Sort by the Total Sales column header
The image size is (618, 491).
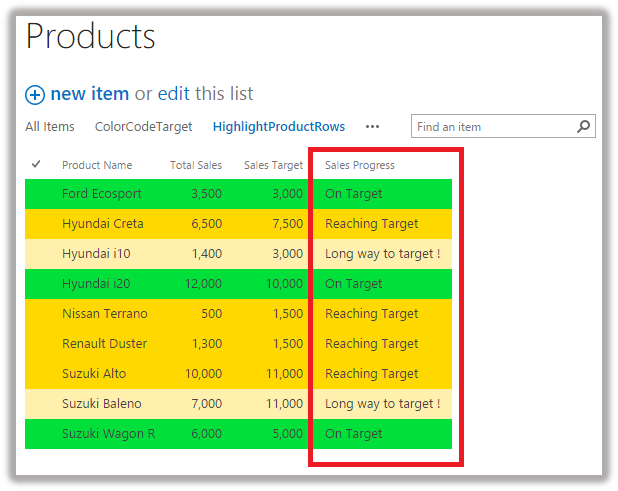196,165
